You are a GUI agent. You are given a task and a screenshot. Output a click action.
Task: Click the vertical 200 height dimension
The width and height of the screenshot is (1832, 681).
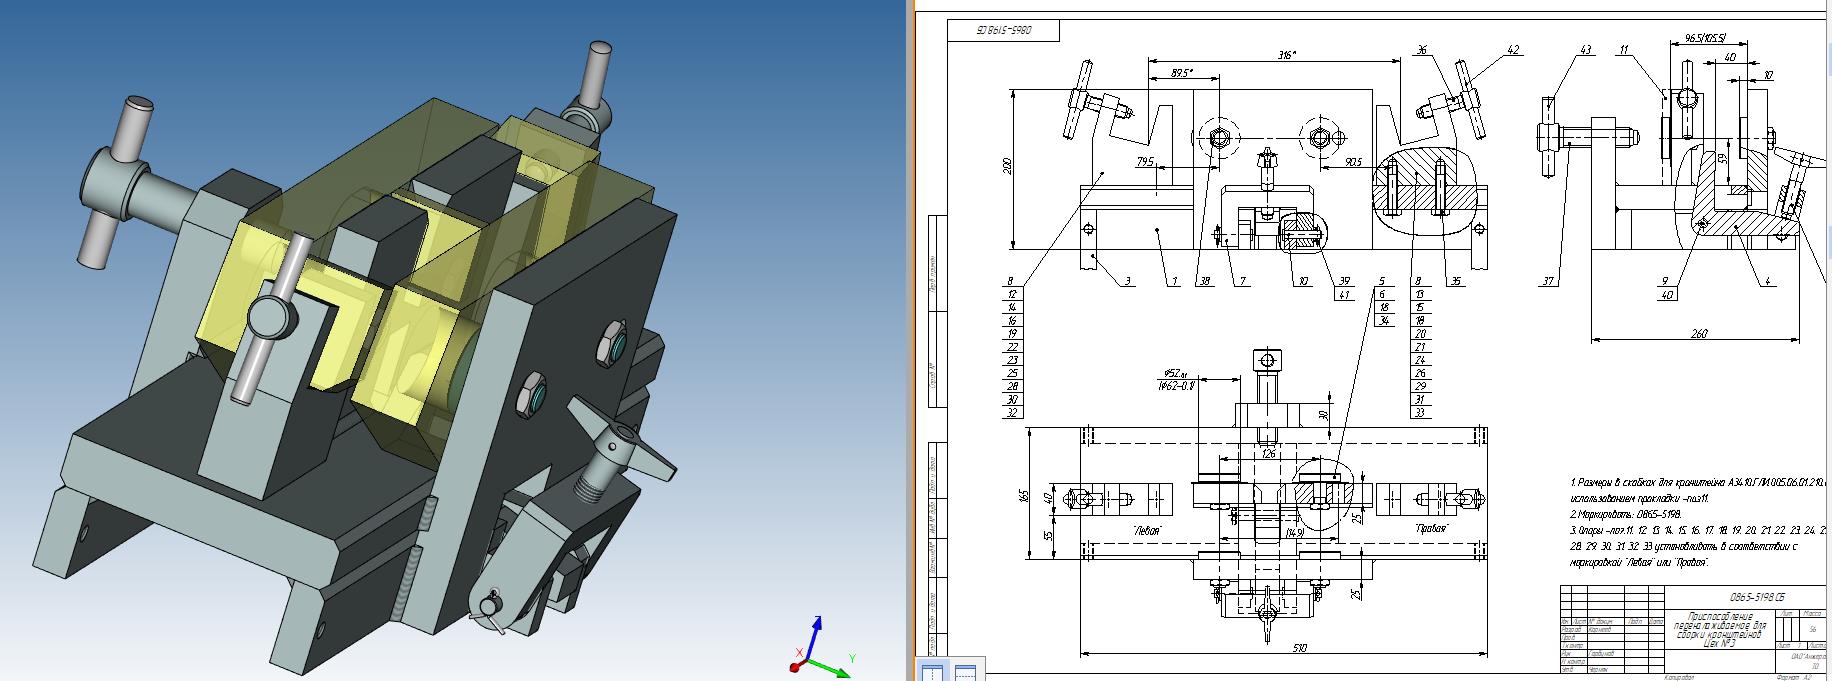1007,165
